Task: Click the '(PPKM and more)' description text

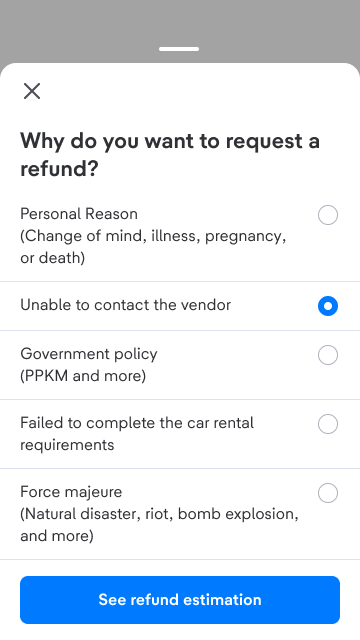Action: coord(83,376)
